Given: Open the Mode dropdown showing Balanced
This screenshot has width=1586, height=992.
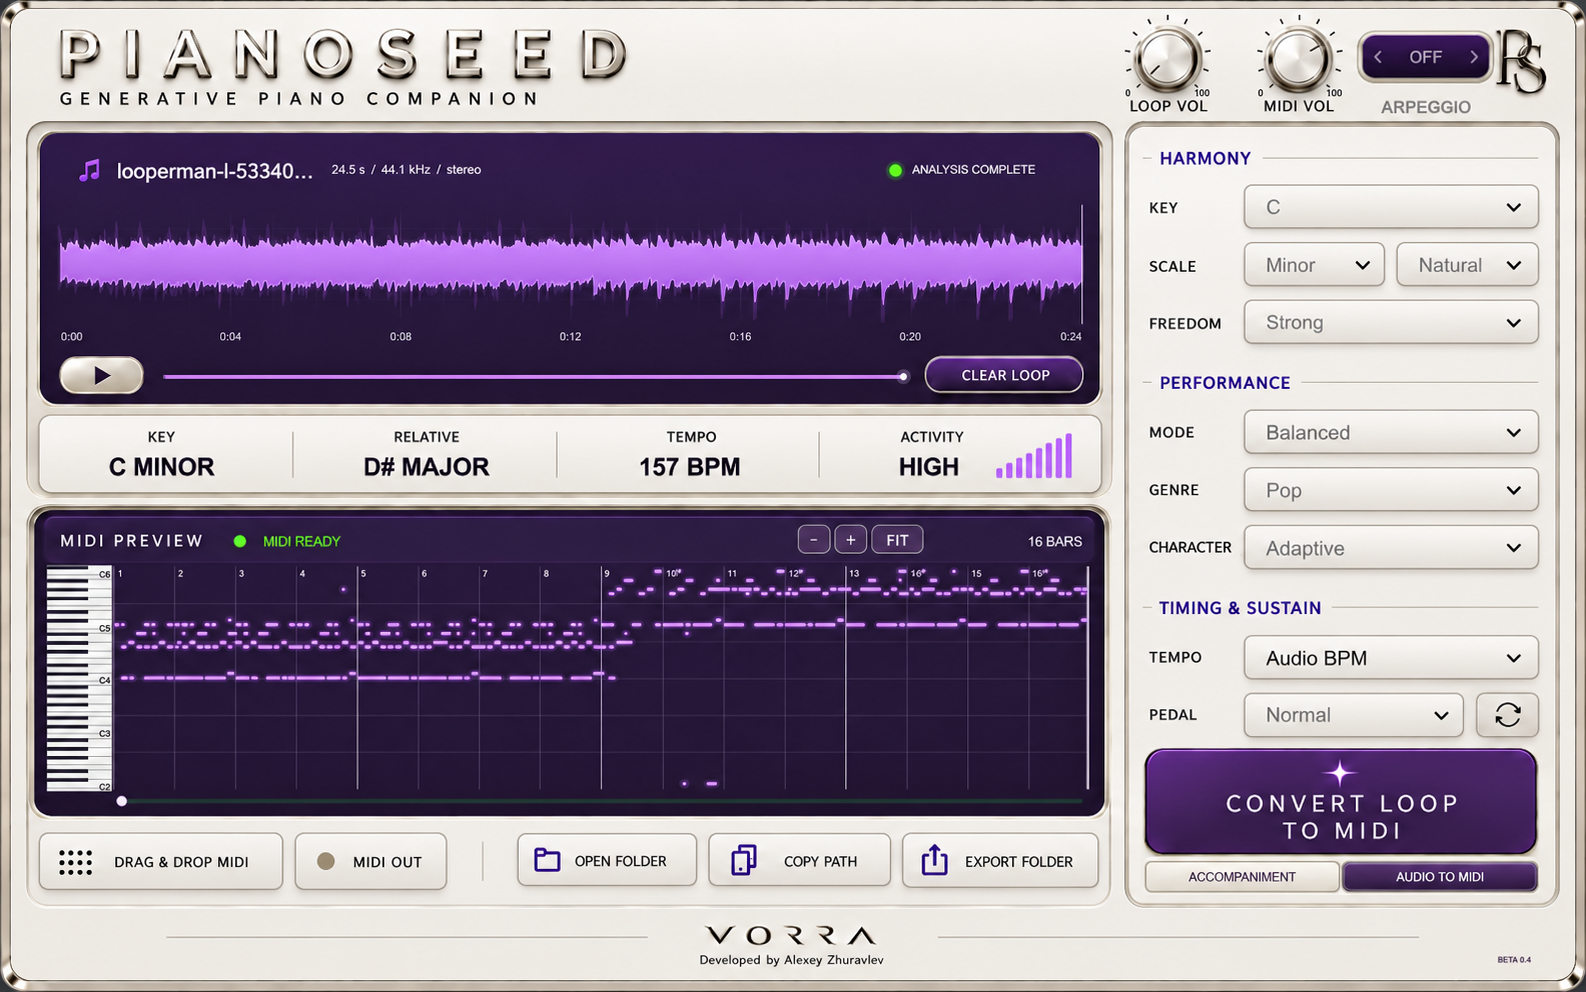Looking at the screenshot, I should tap(1391, 433).
